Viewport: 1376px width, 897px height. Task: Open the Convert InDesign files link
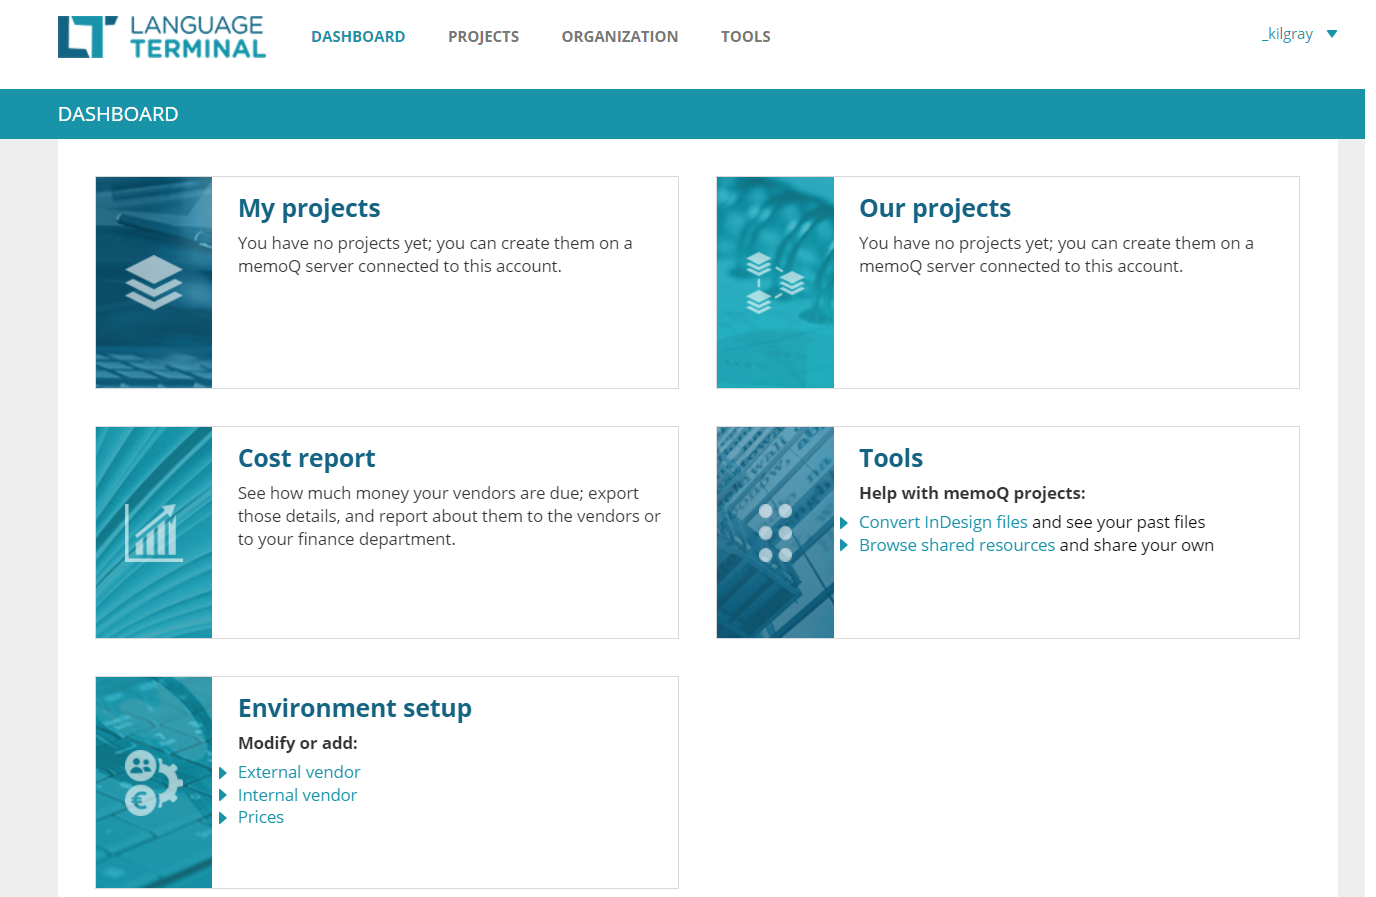point(943,522)
